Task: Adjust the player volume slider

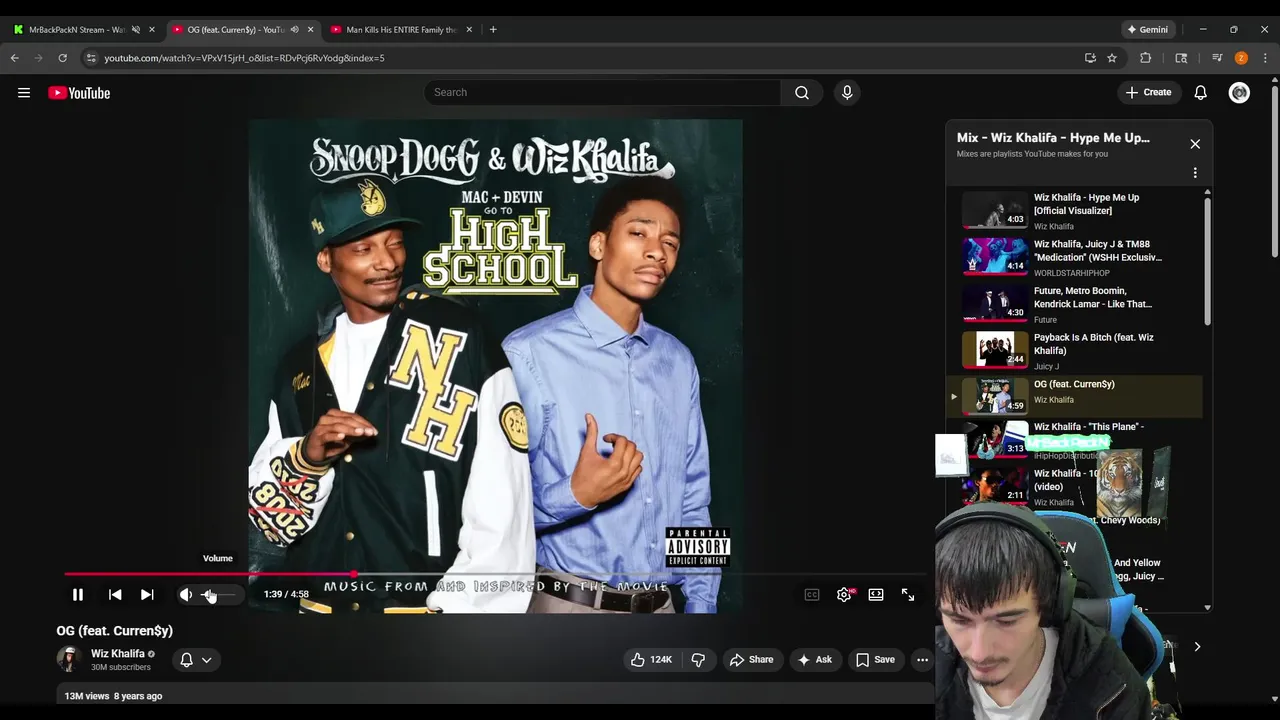Action: tap(219, 594)
